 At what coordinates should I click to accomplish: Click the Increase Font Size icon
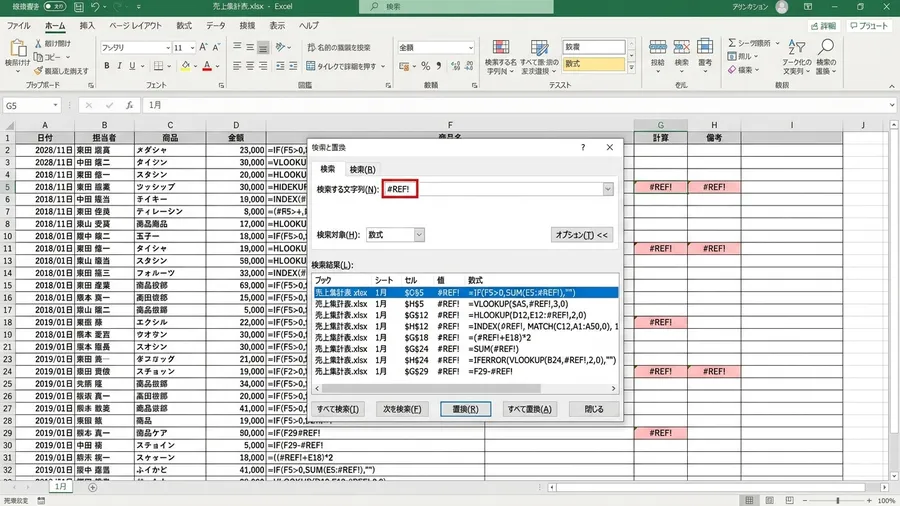(204, 48)
